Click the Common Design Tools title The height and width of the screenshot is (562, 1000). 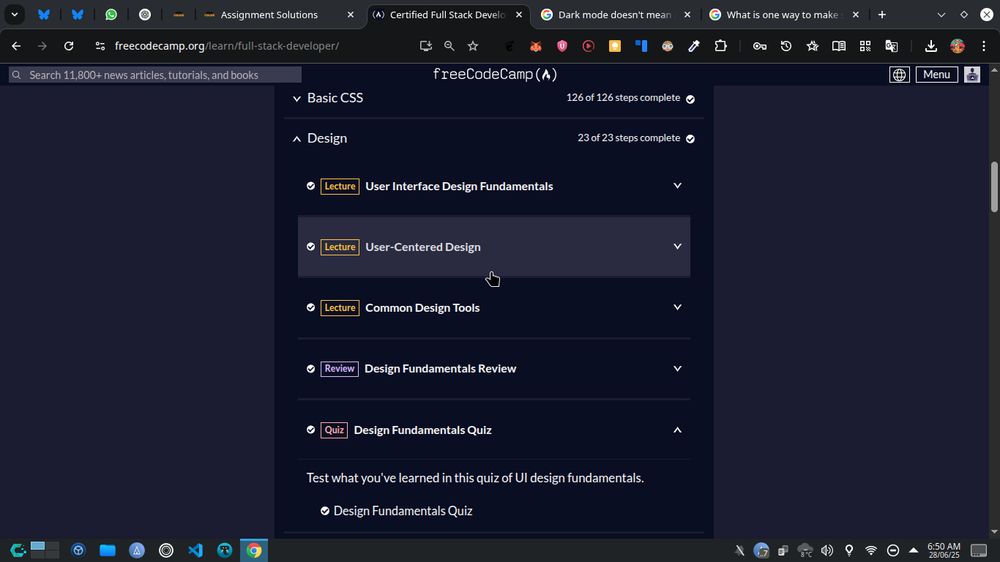[422, 307]
